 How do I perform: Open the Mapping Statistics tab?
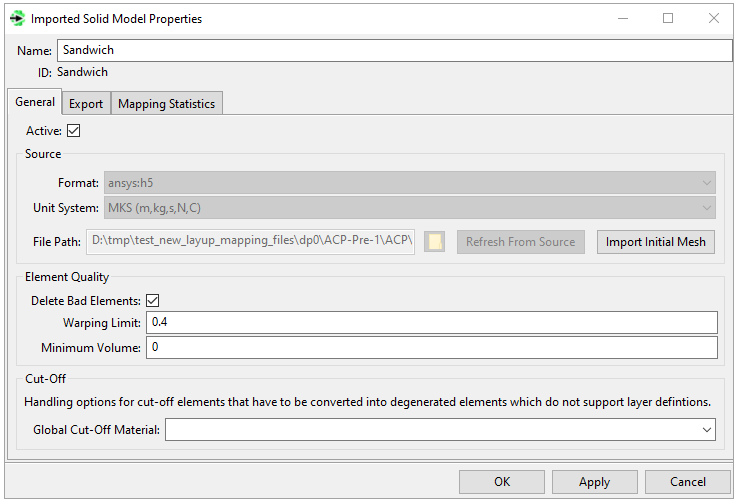[166, 103]
